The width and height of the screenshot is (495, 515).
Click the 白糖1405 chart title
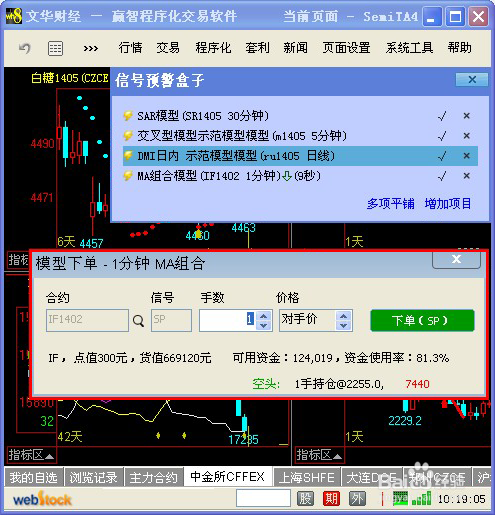coord(70,78)
